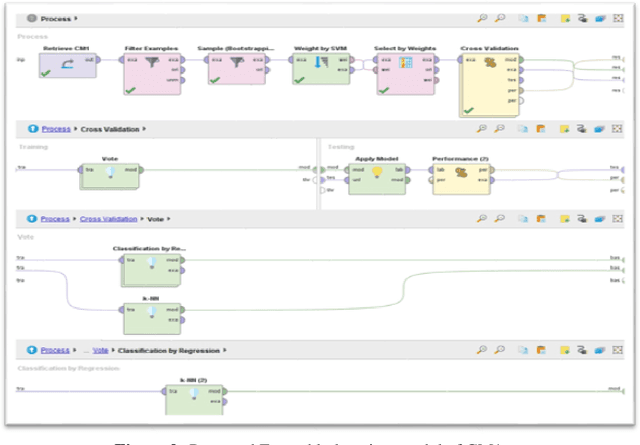Image resolution: width=640 pixels, height=445 pixels.
Task: Click the plug auto-wire icon in the Cross Validation panel toolbar
Action: tap(582, 129)
